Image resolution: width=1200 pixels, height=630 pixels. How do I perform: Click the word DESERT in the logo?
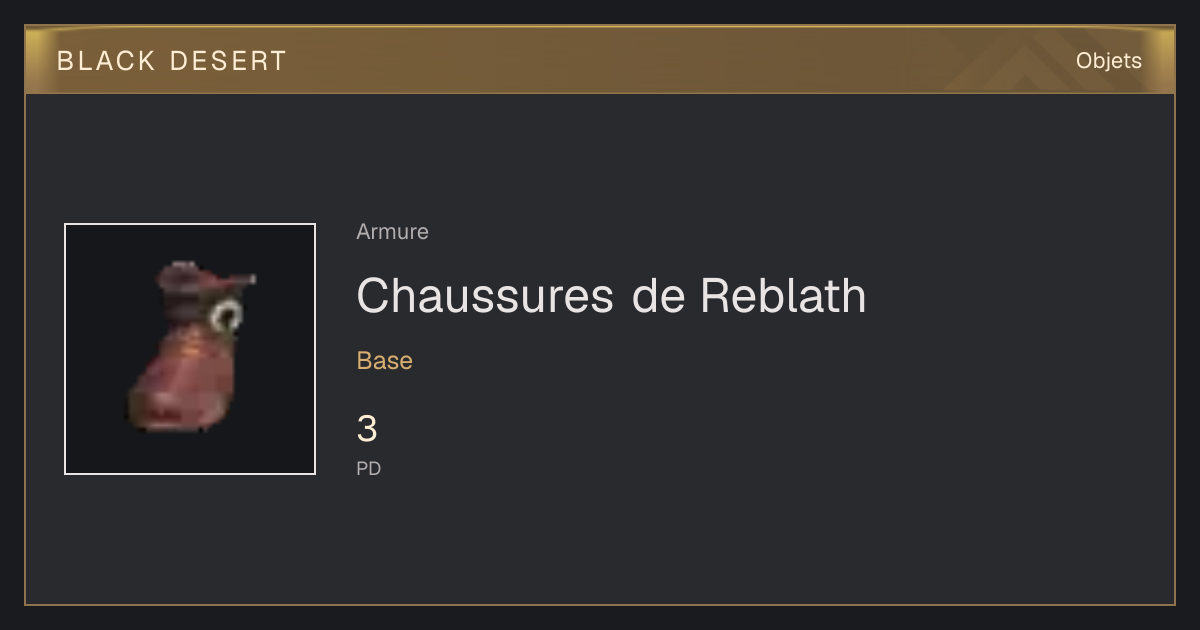coord(229,61)
